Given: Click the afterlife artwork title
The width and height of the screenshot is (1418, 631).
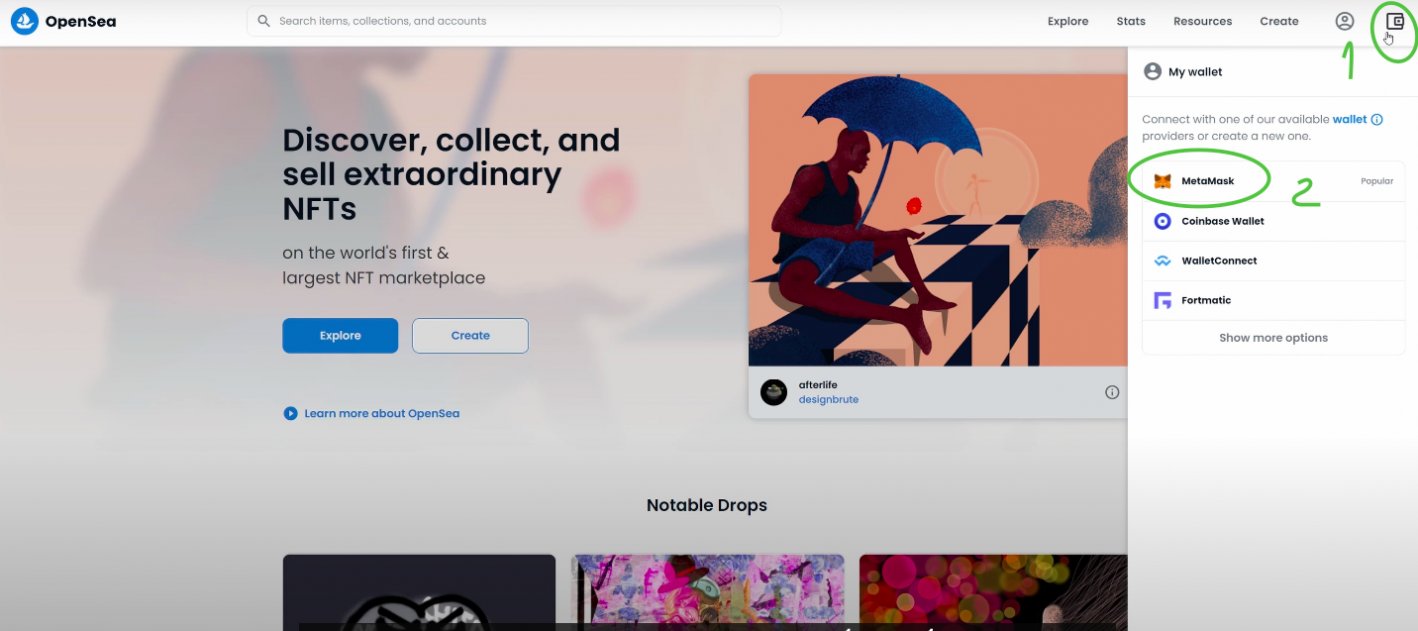Looking at the screenshot, I should pyautogui.click(x=816, y=385).
